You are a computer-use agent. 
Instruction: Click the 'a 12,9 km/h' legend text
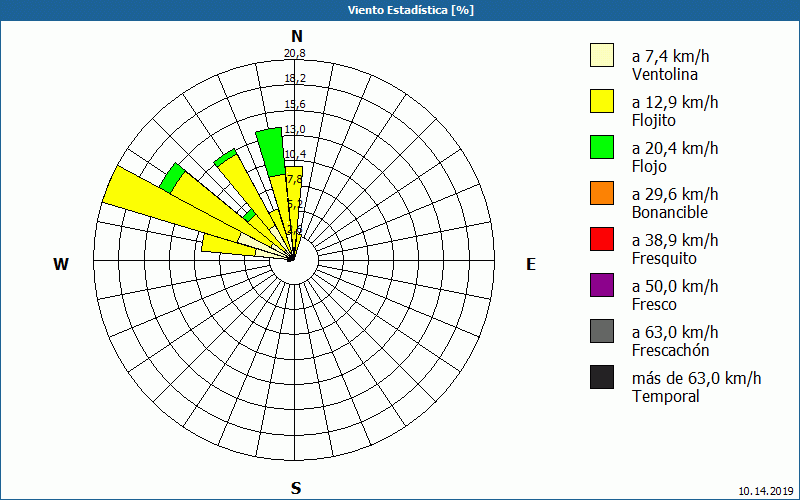tap(675, 102)
